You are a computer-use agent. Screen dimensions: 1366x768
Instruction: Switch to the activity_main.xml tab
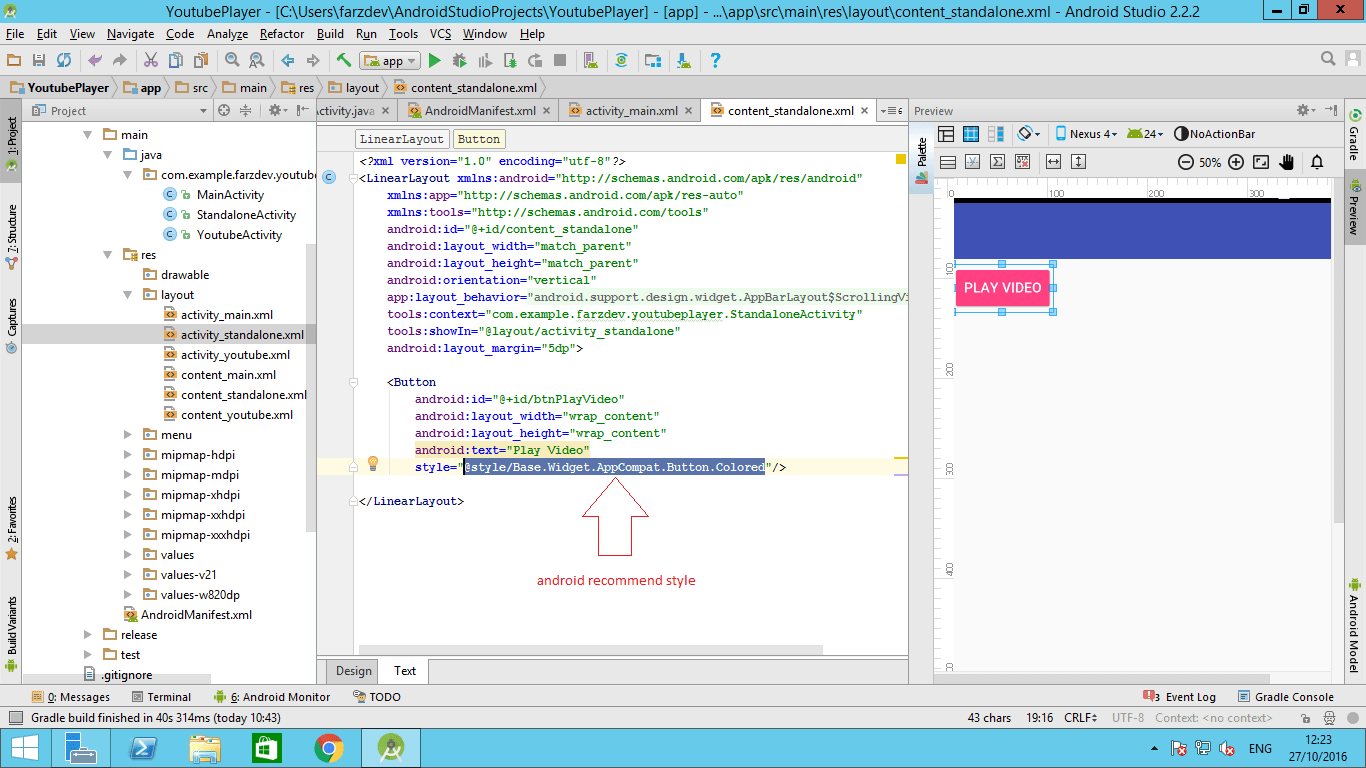click(631, 111)
